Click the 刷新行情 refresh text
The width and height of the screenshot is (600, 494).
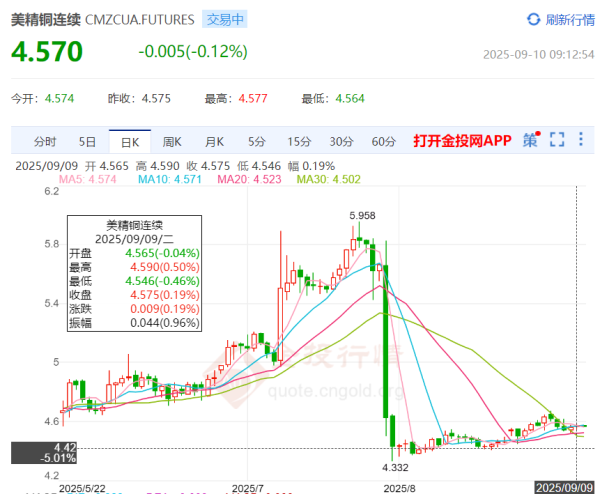coord(569,19)
